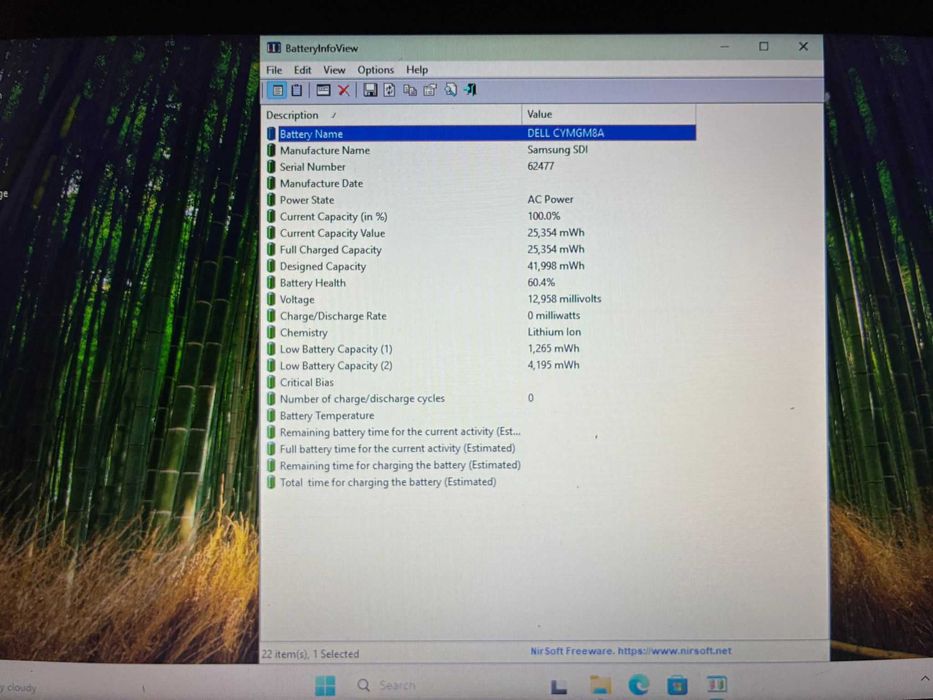Select Total time for charging the battery row
Viewport: 933px width, 700px height.
480,482
